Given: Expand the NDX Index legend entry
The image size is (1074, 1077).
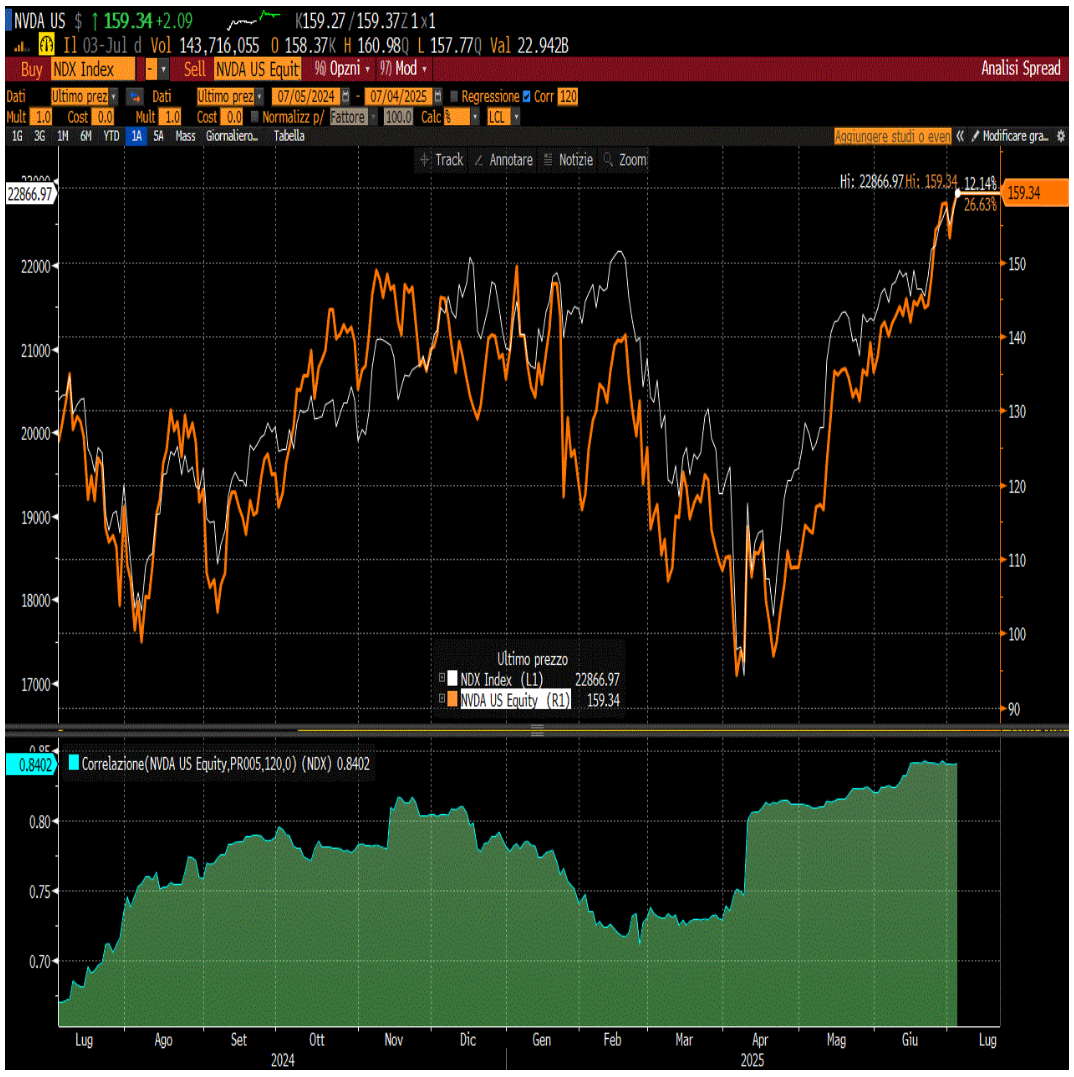Looking at the screenshot, I should (442, 678).
